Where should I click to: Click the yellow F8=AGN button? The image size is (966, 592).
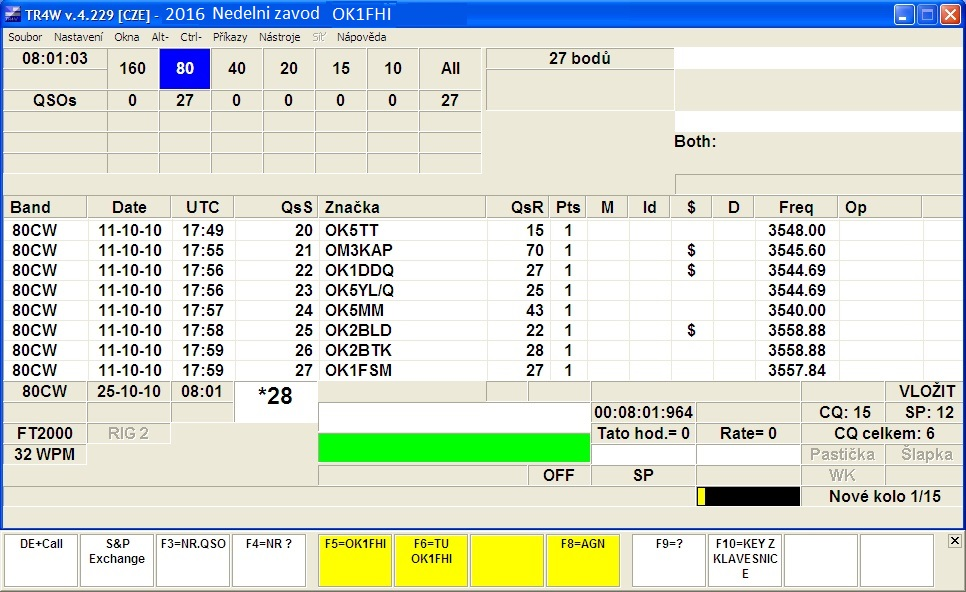[583, 560]
